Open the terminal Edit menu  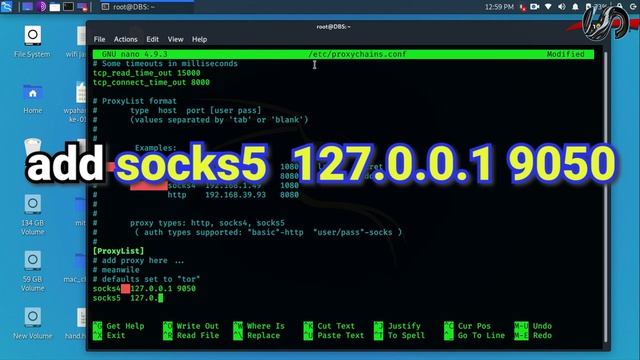click(x=152, y=39)
